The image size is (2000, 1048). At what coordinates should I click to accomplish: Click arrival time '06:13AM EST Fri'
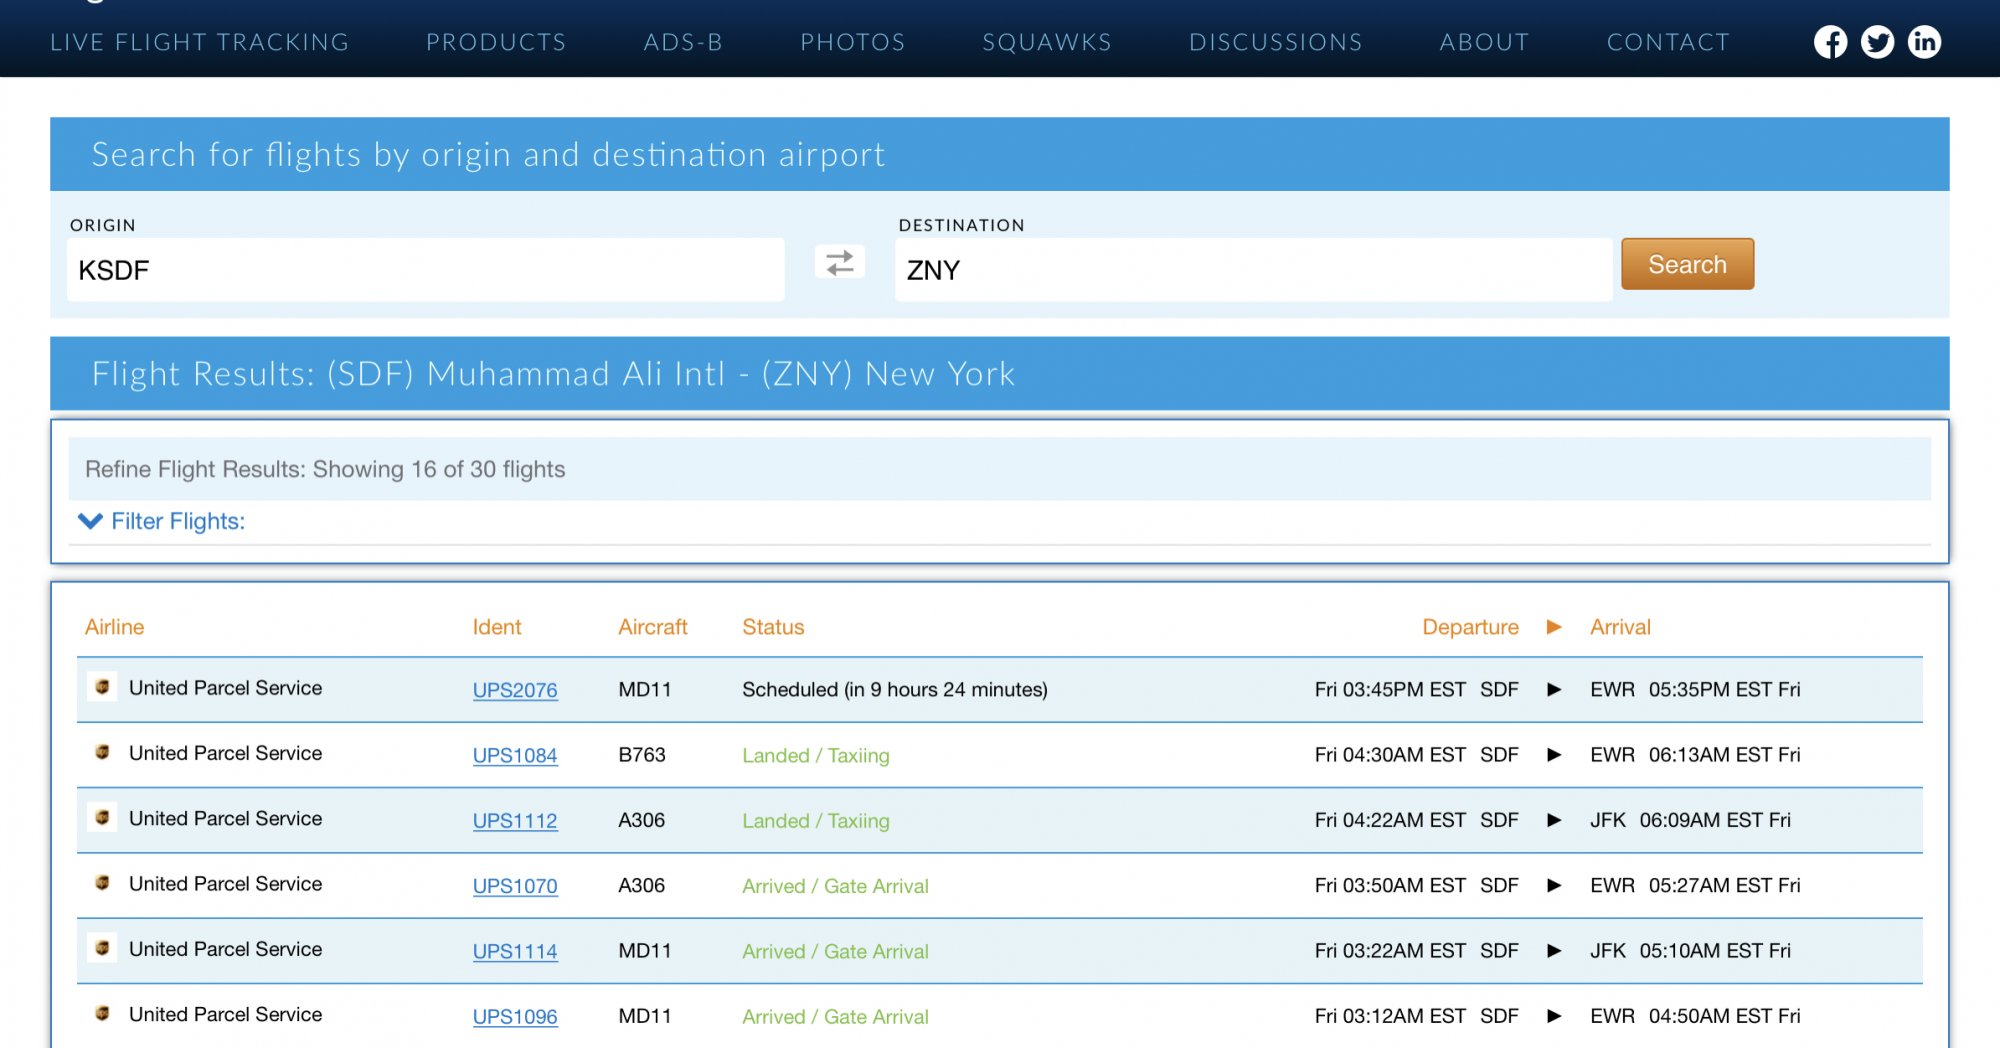(1725, 754)
